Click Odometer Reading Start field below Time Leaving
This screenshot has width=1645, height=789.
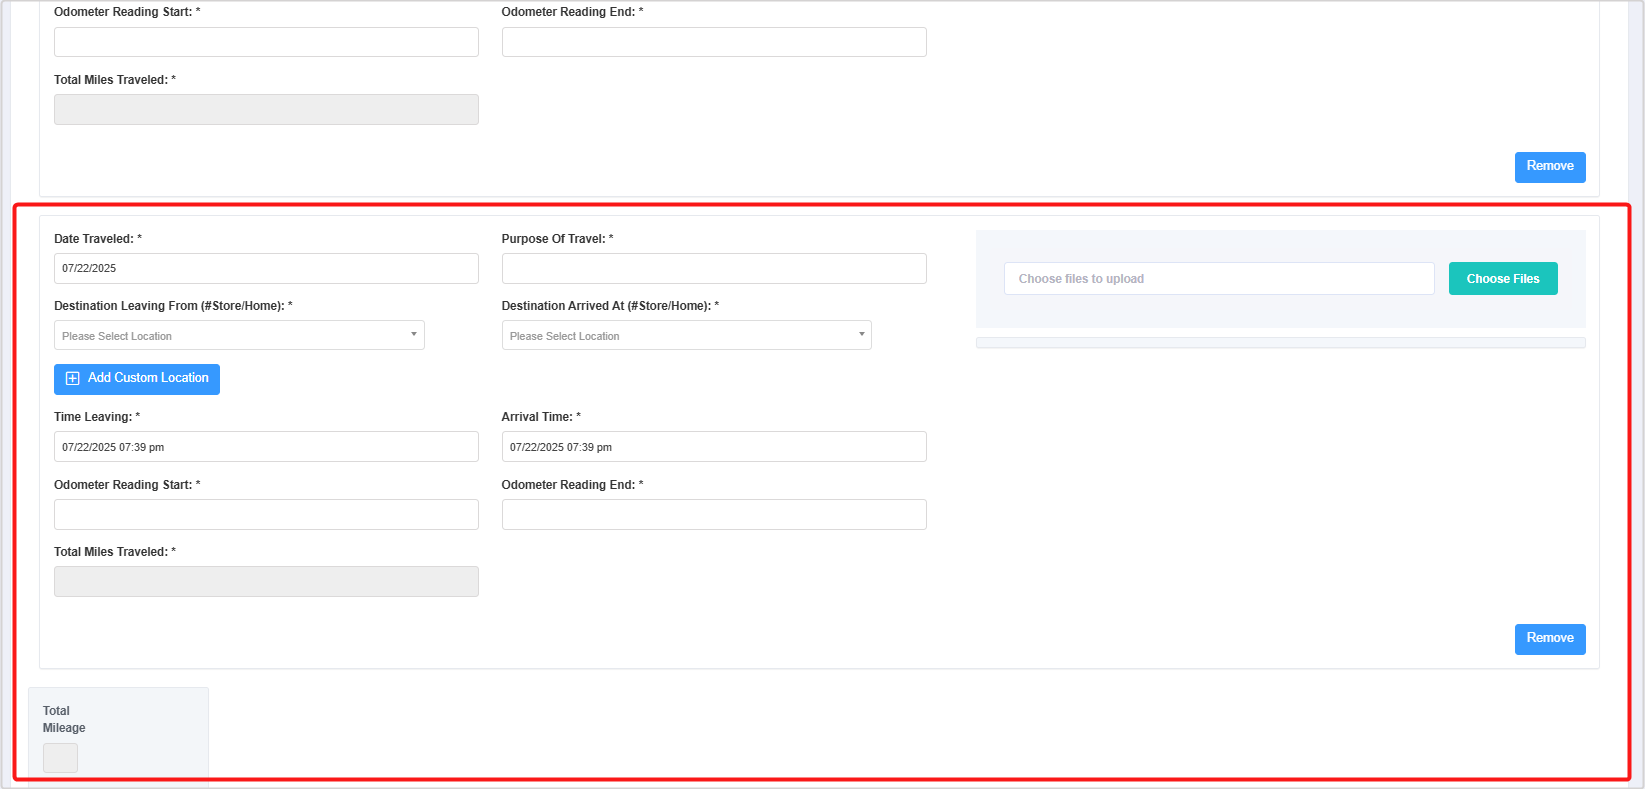(x=266, y=515)
